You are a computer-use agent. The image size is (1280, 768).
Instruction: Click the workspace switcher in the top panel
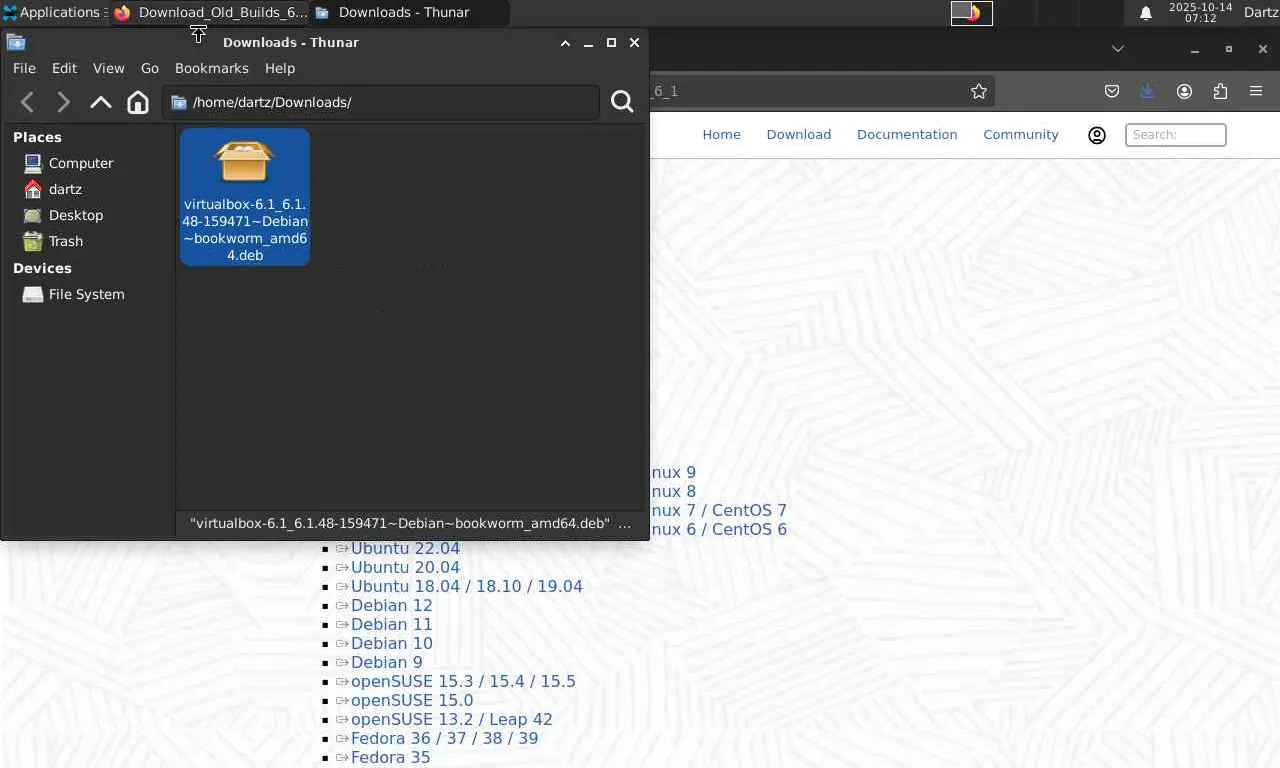point(971,13)
